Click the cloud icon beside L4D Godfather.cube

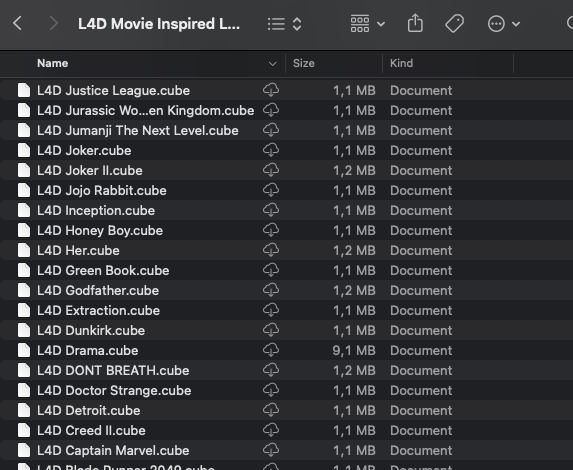pos(271,290)
